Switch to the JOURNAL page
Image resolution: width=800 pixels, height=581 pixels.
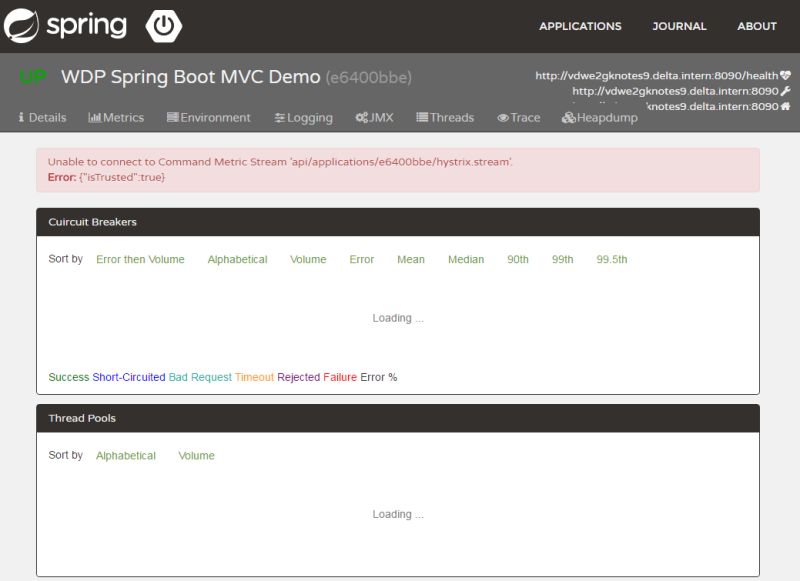click(x=679, y=26)
